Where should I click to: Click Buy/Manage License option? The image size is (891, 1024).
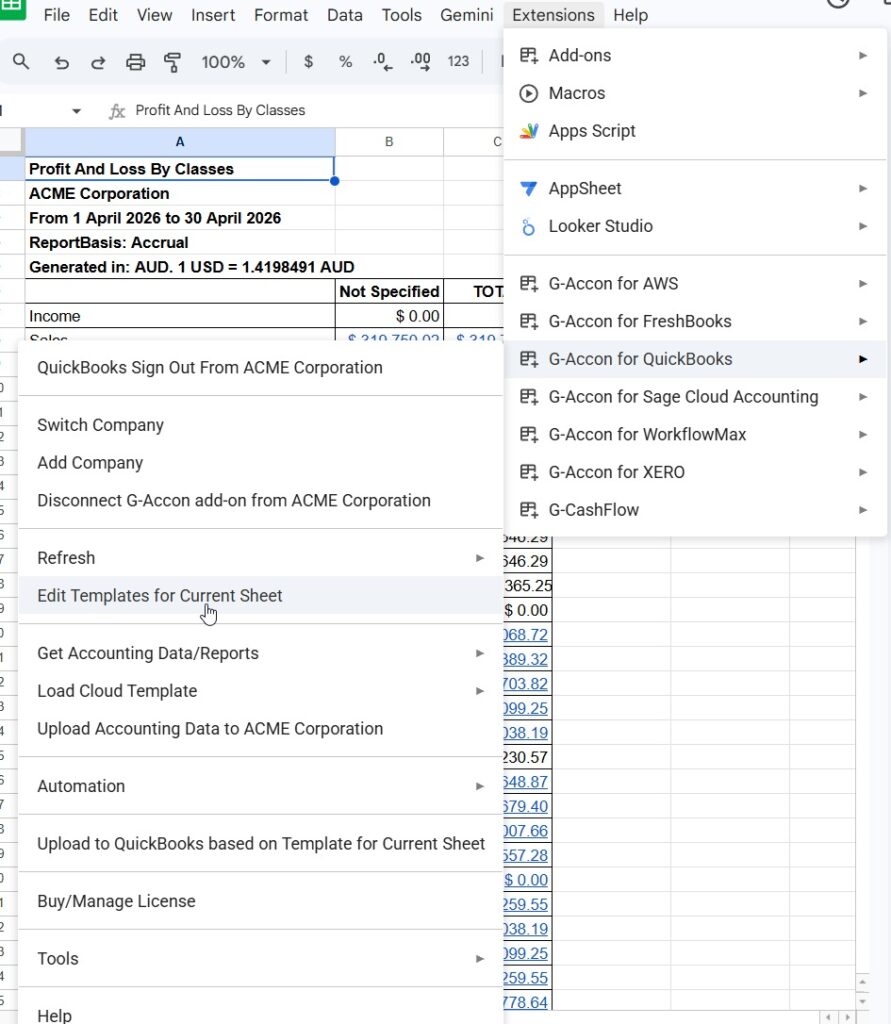coord(116,901)
